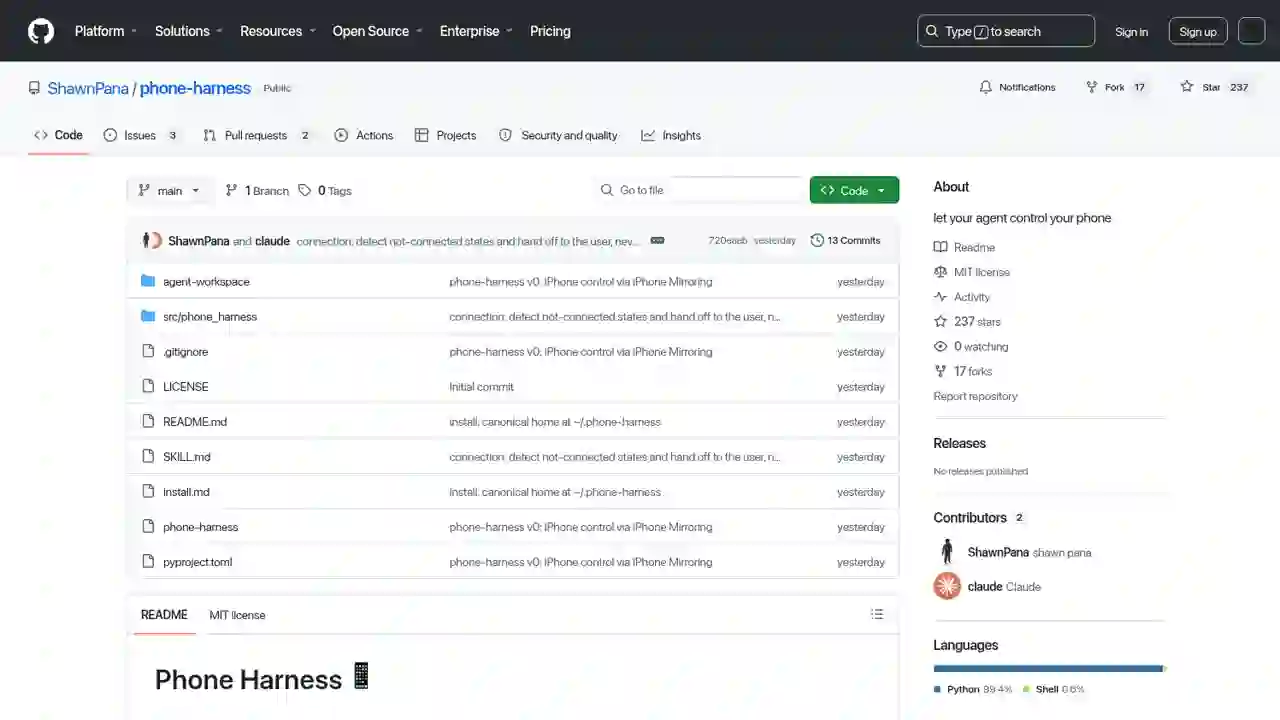Open the Pull requests tab
The width and height of the screenshot is (1280, 720).
(x=258, y=135)
